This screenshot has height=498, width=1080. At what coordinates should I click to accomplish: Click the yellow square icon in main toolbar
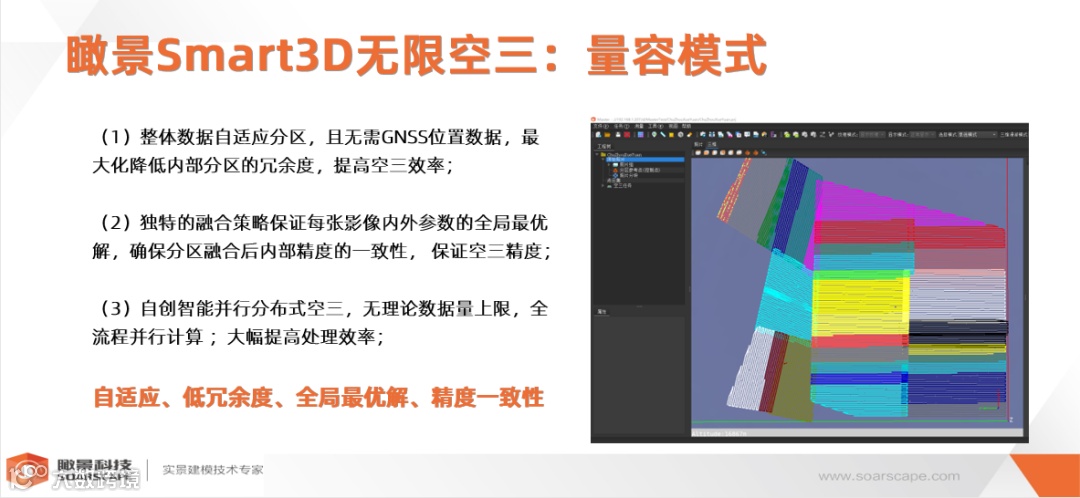672,135
